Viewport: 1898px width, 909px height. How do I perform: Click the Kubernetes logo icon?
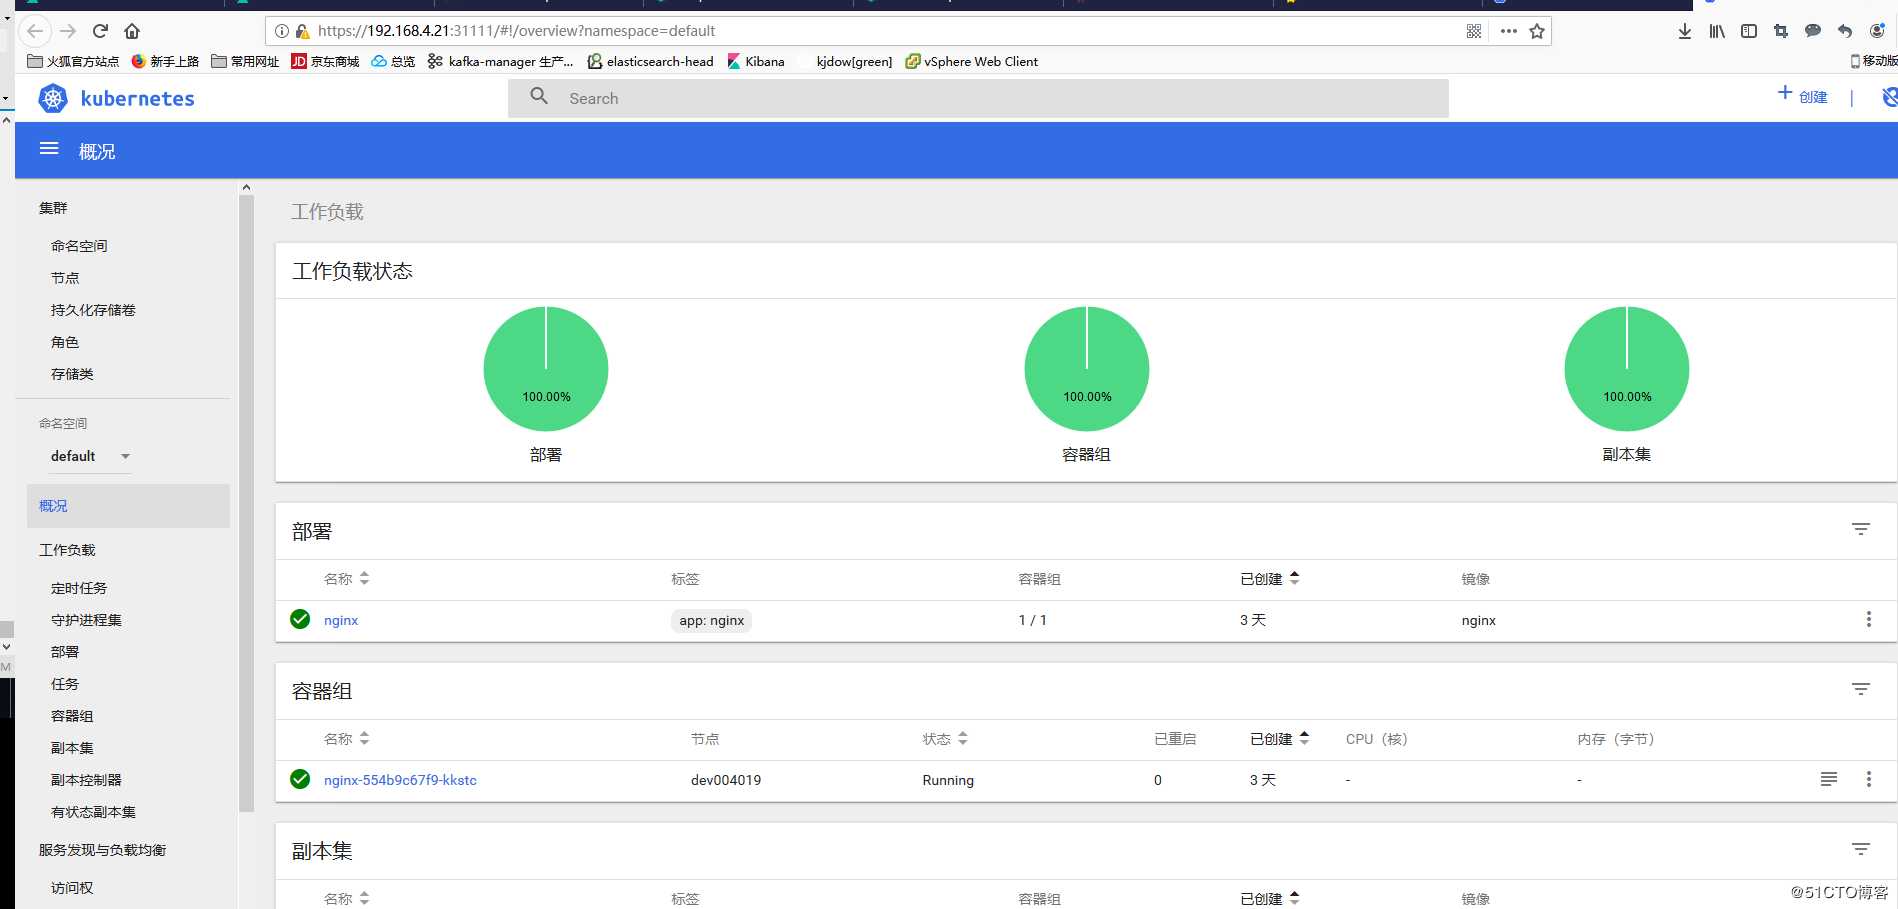(x=53, y=98)
